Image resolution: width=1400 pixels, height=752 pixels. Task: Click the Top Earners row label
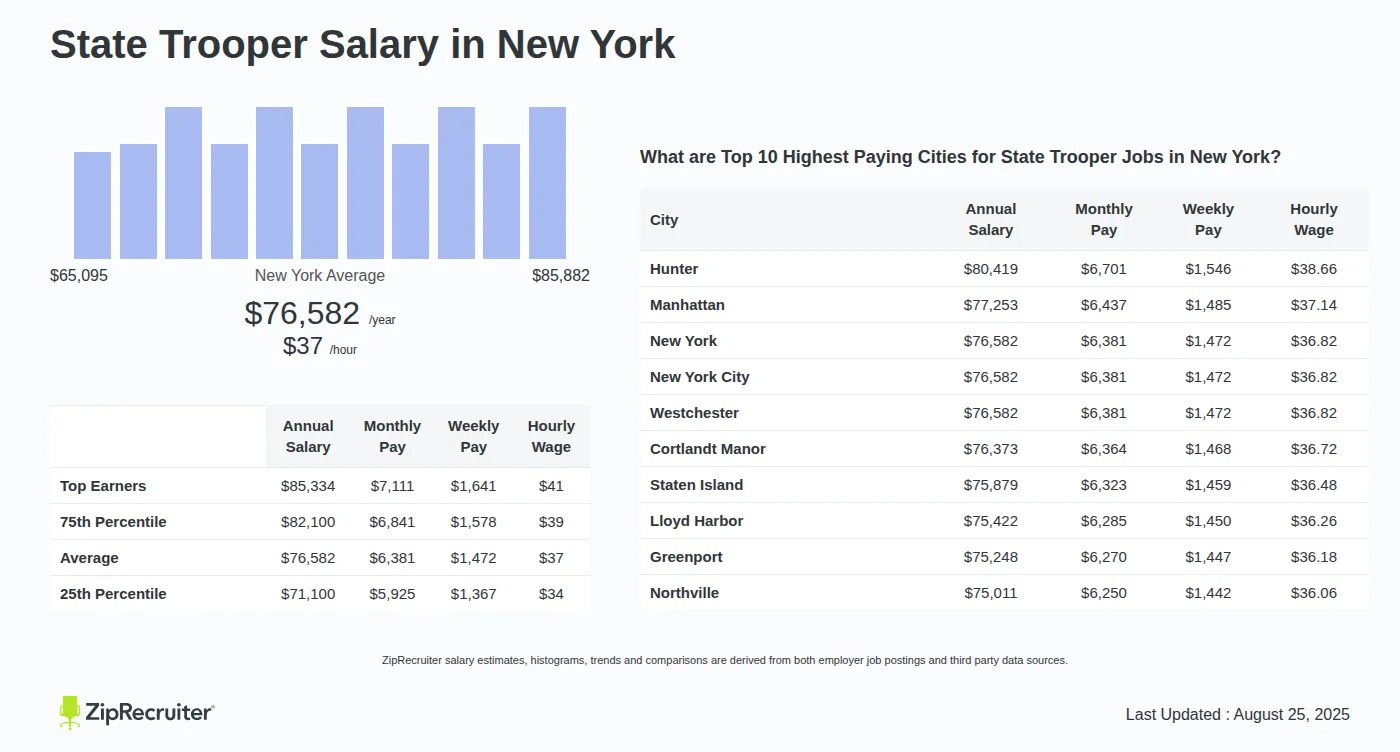click(x=103, y=486)
